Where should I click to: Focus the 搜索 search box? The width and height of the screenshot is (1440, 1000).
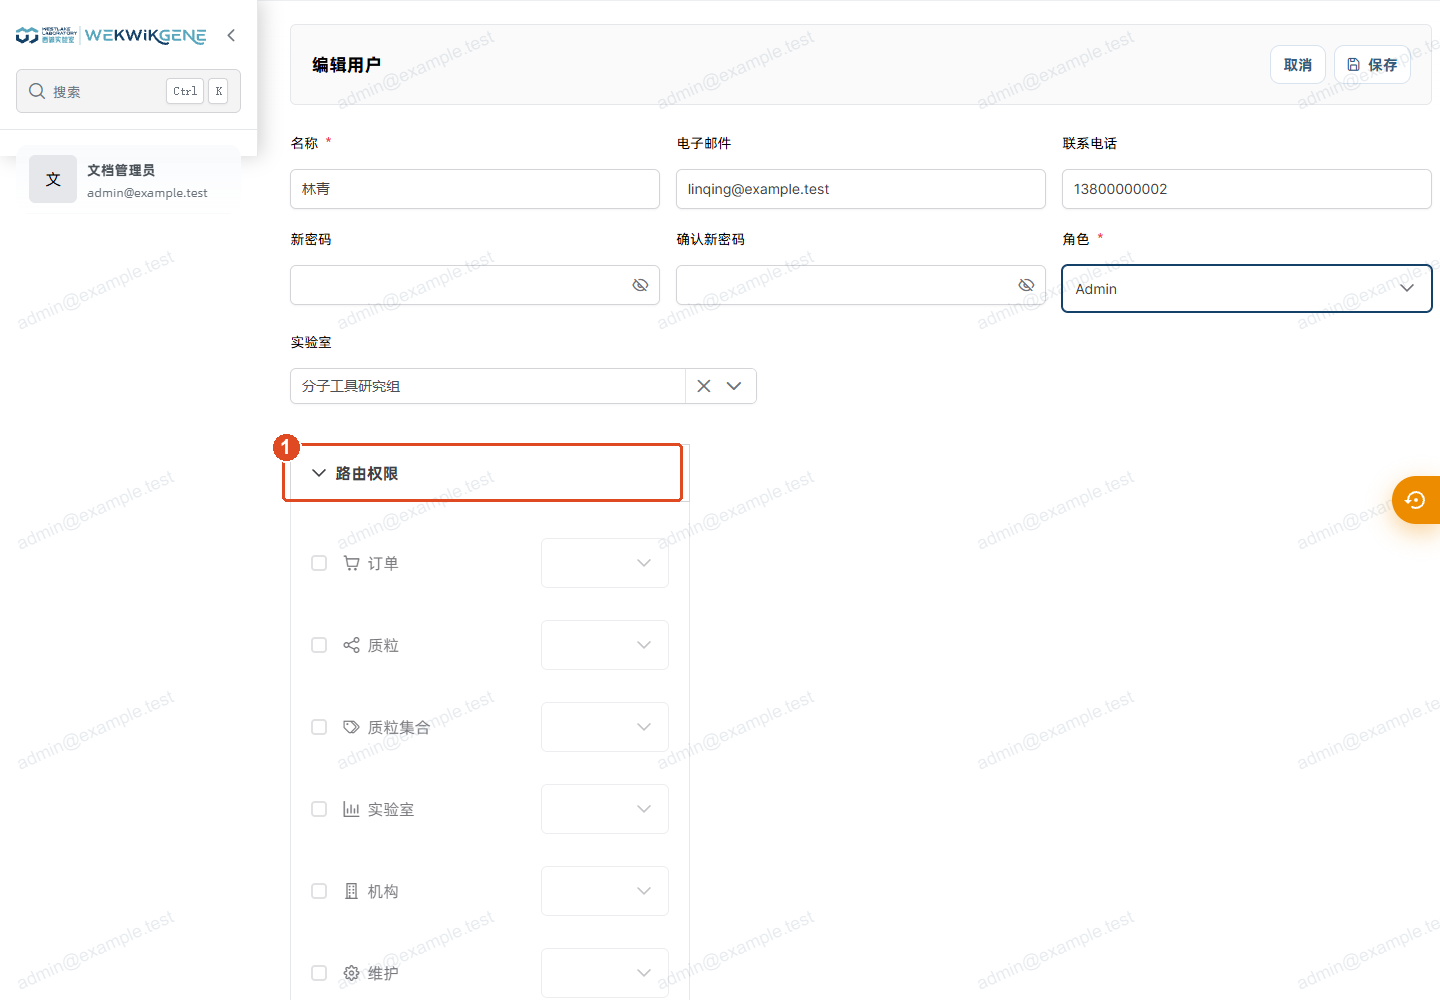pos(128,91)
